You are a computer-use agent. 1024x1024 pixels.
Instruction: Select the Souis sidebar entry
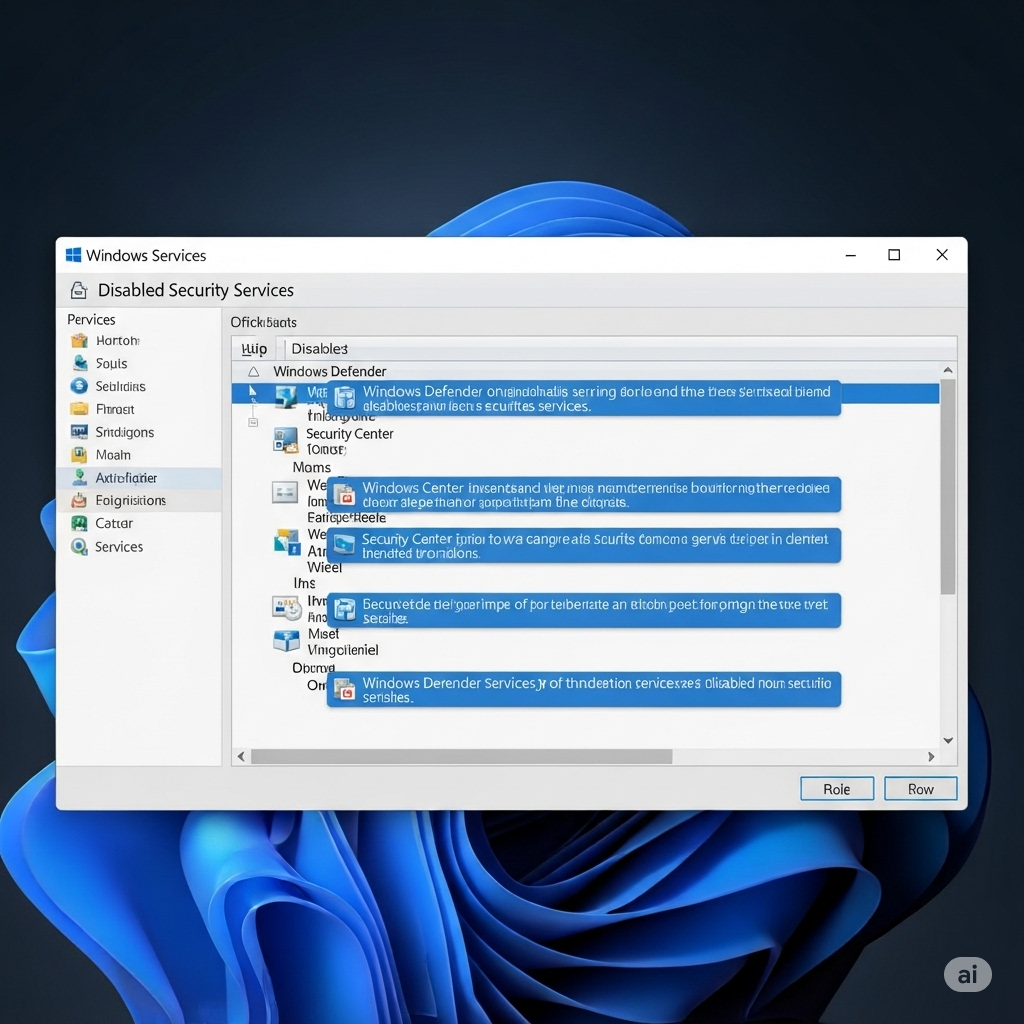139,363
